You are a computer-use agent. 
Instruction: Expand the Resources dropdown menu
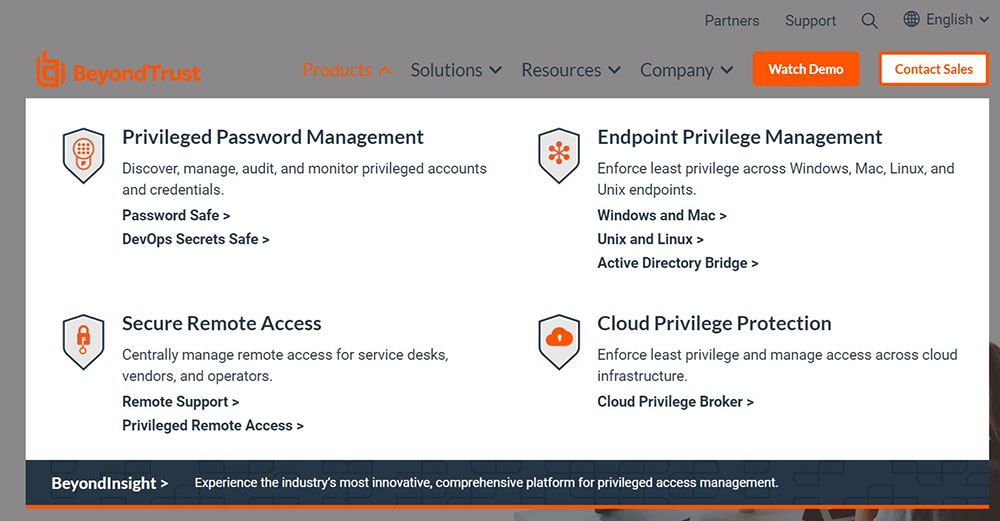tap(570, 70)
